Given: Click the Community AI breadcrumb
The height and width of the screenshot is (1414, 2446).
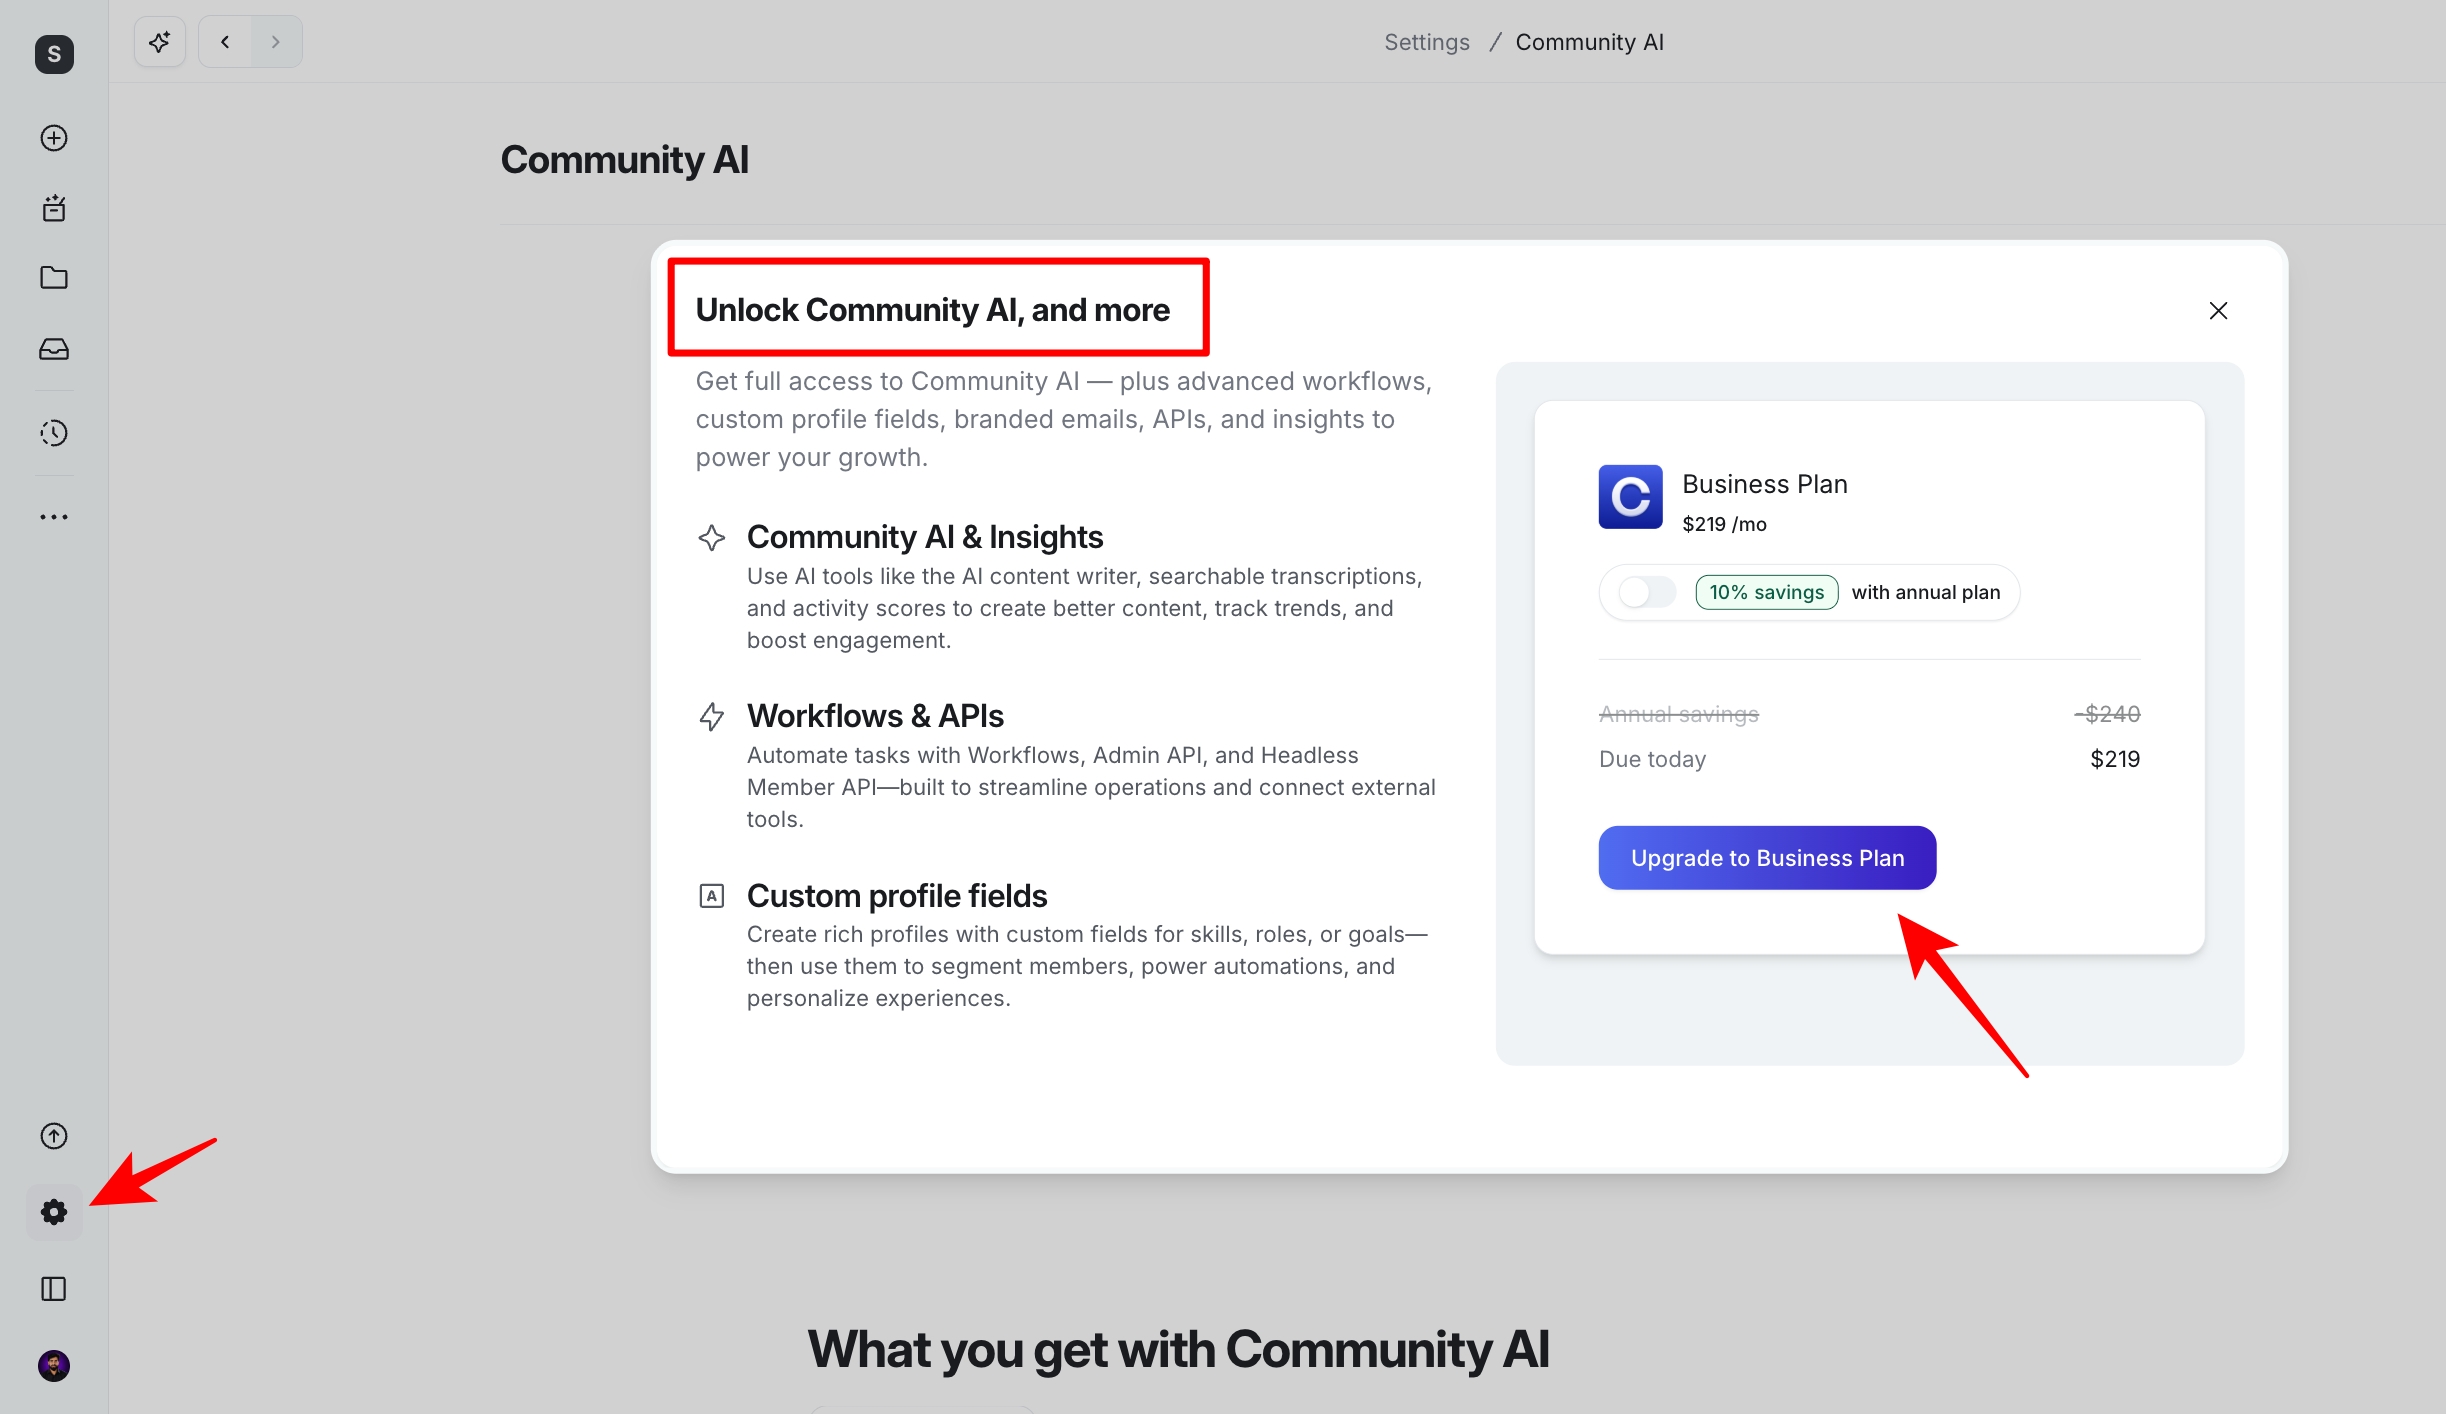Looking at the screenshot, I should 1590,42.
